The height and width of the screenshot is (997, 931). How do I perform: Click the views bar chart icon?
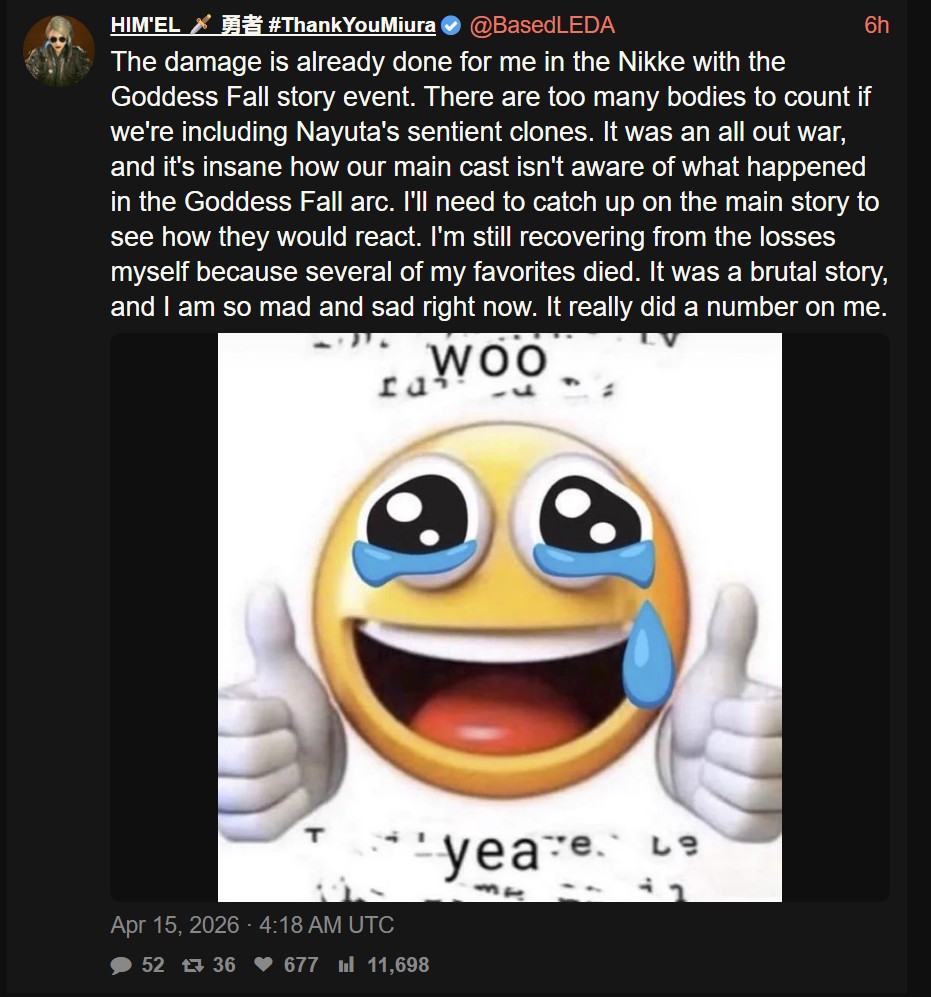pos(346,965)
